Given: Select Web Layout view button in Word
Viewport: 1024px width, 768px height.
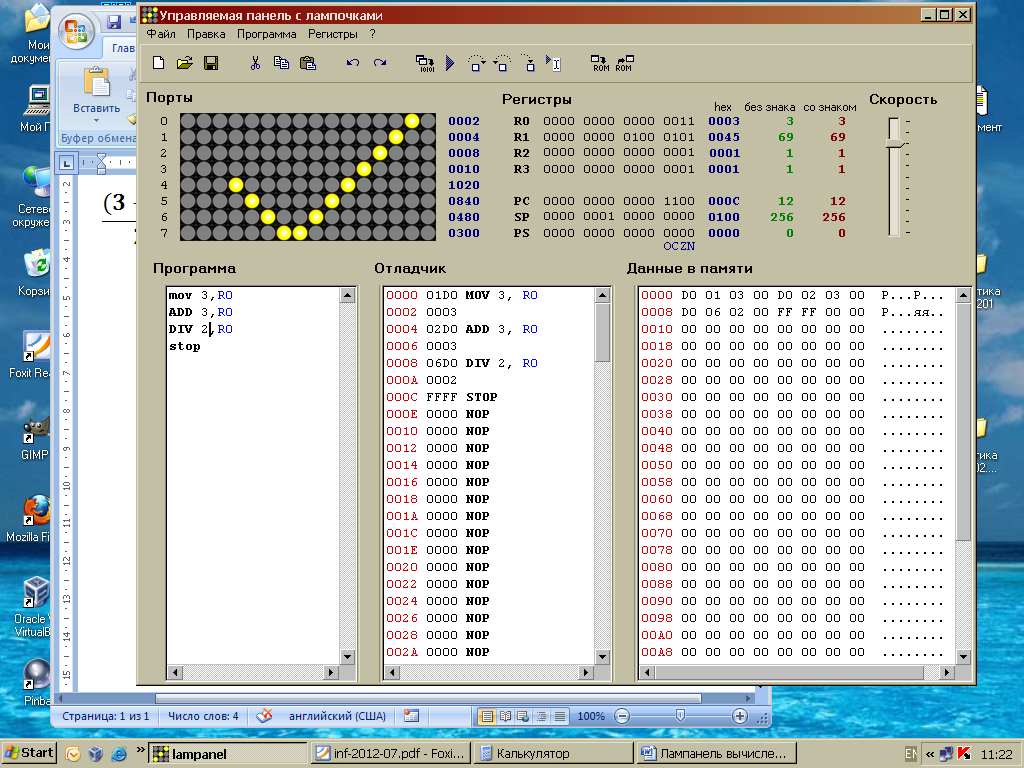Looking at the screenshot, I should [523, 716].
